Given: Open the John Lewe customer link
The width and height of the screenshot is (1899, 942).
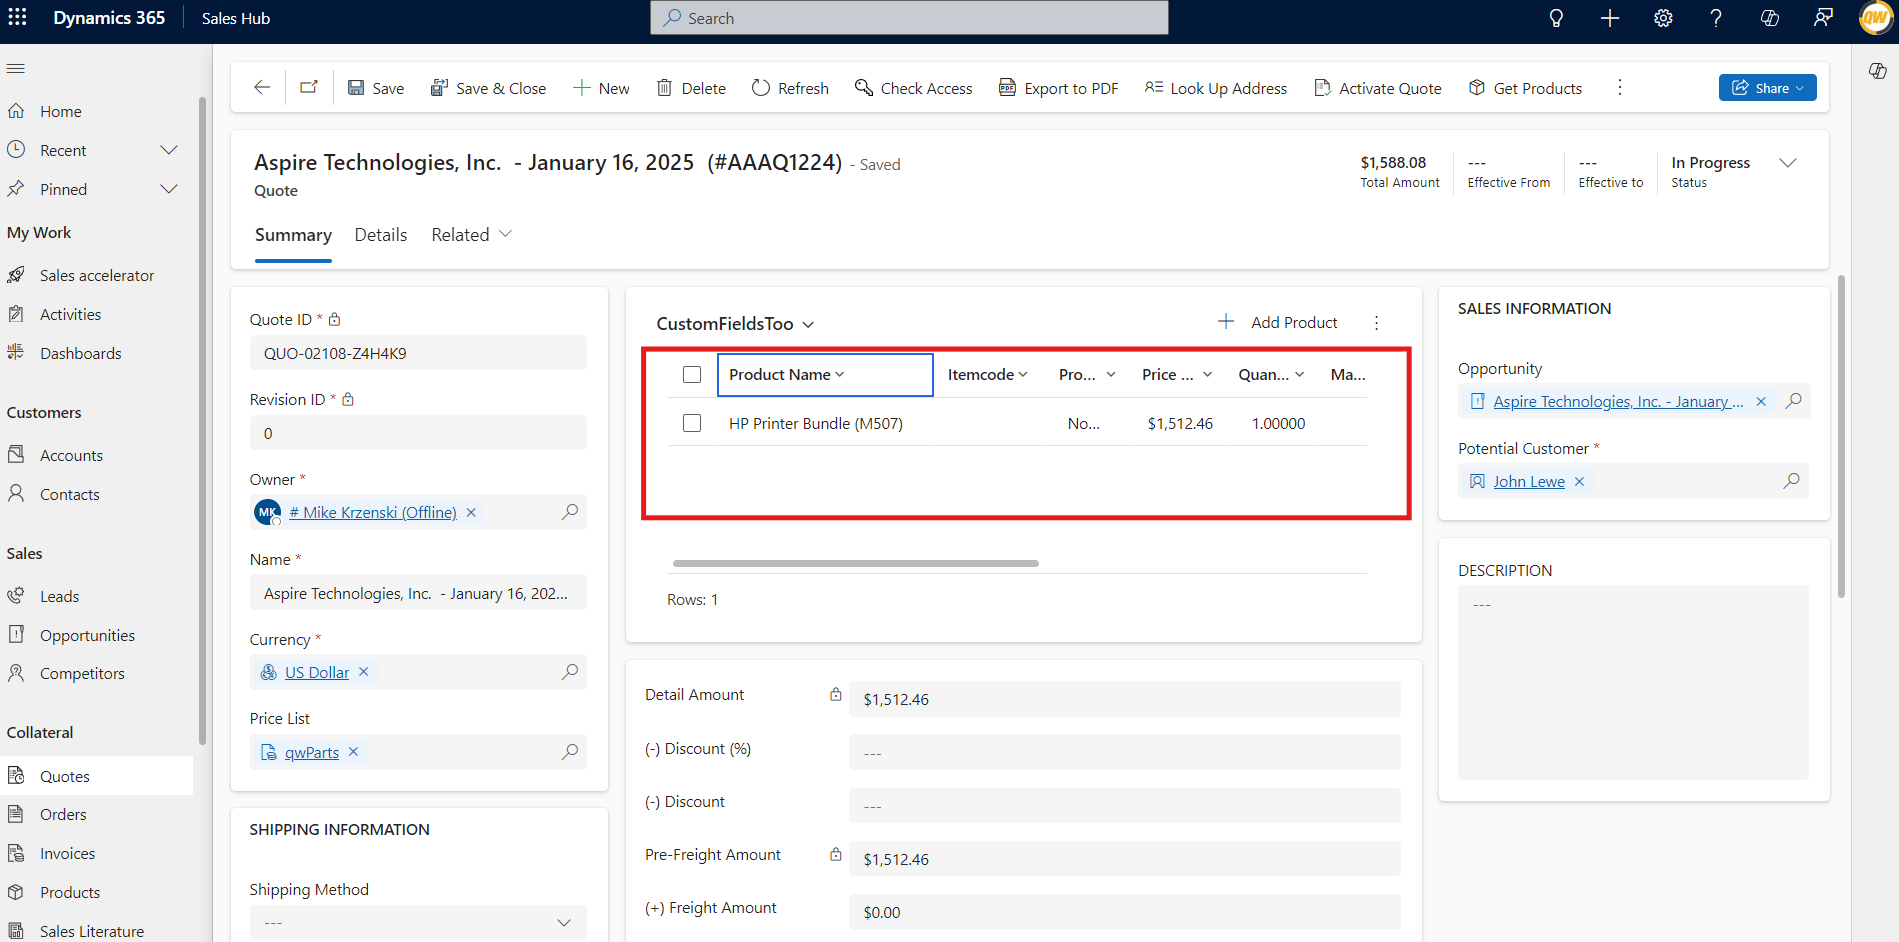Looking at the screenshot, I should tap(1528, 482).
